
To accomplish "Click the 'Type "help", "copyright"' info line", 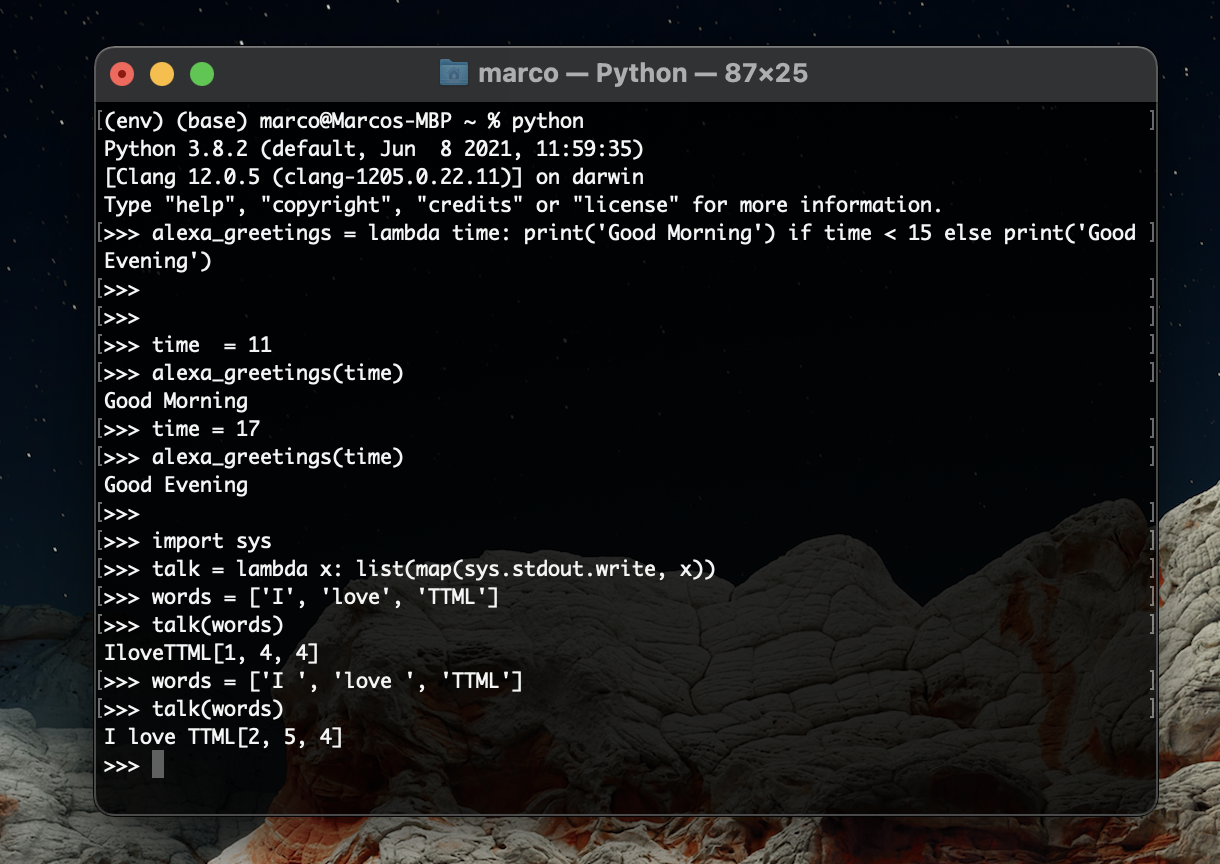I will pos(523,205).
